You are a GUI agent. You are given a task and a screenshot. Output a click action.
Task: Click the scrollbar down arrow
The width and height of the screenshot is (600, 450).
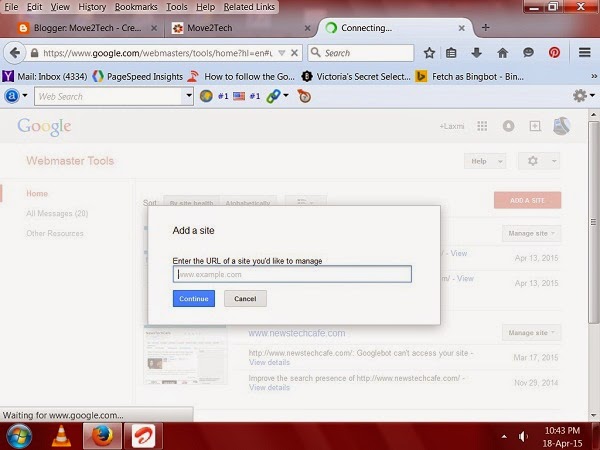(593, 414)
